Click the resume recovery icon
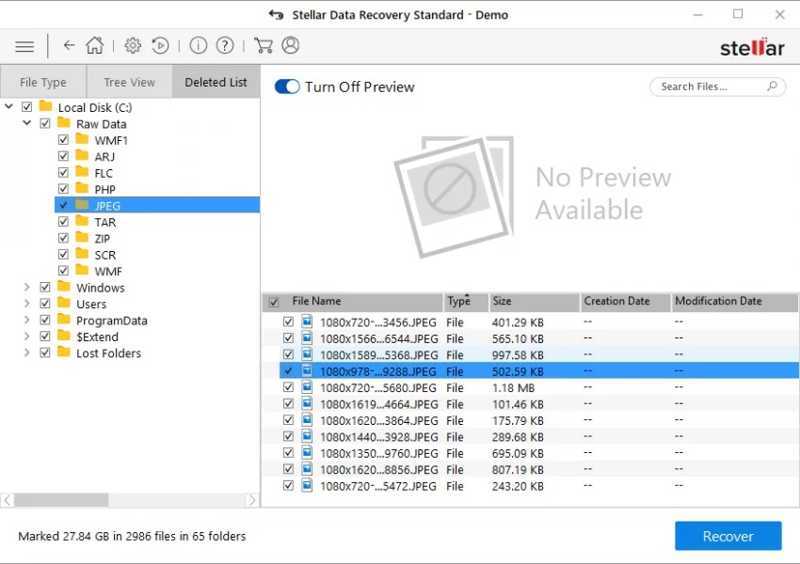 pyautogui.click(x=160, y=46)
